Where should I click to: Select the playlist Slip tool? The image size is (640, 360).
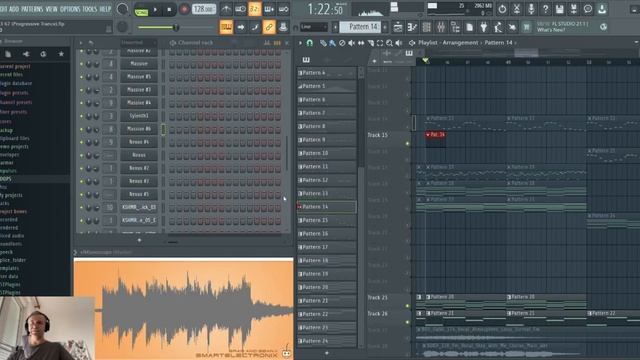click(x=361, y=43)
